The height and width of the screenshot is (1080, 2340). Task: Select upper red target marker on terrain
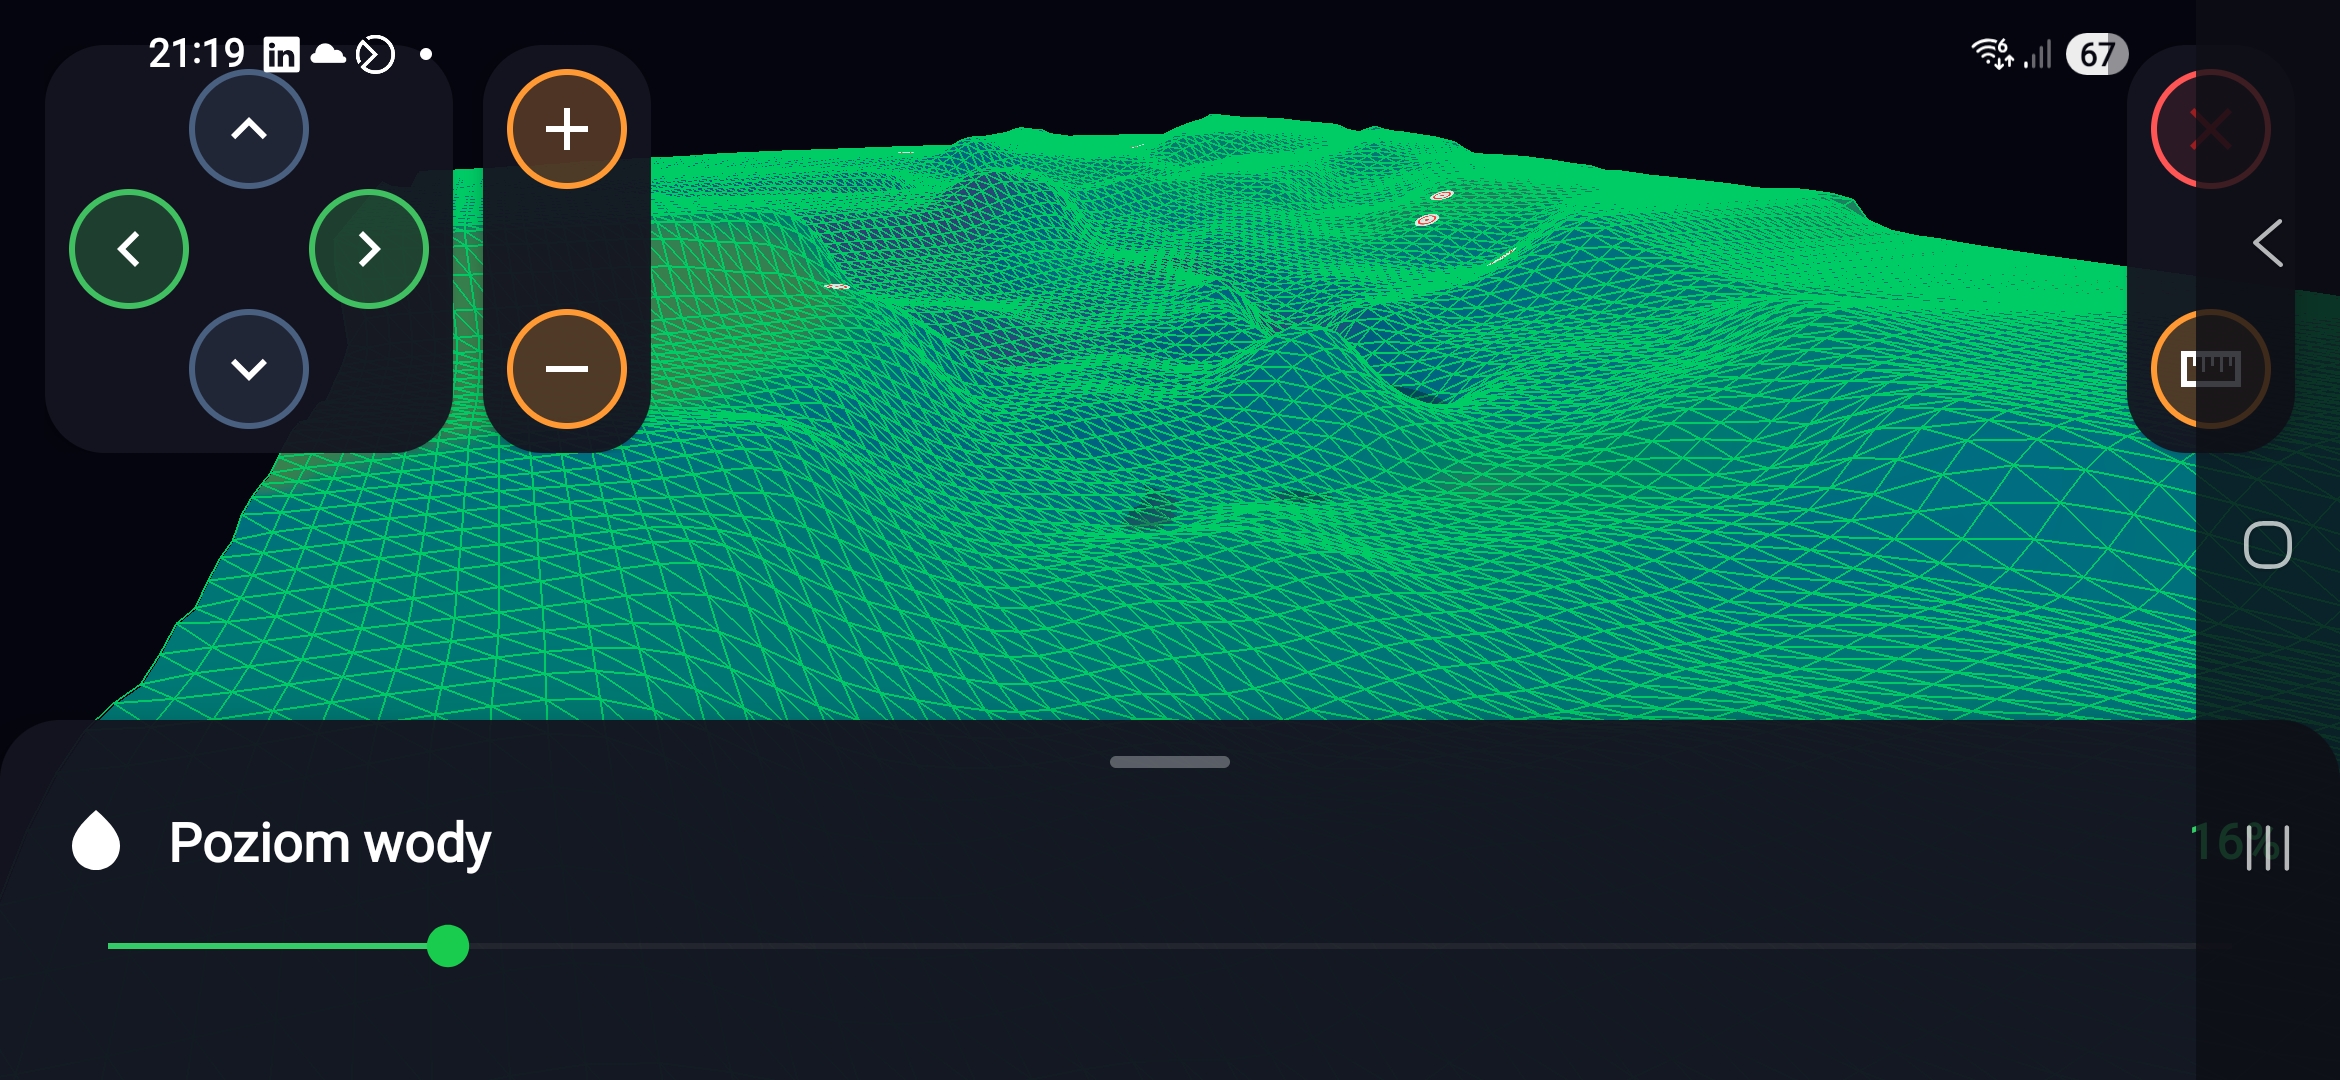coord(1441,195)
